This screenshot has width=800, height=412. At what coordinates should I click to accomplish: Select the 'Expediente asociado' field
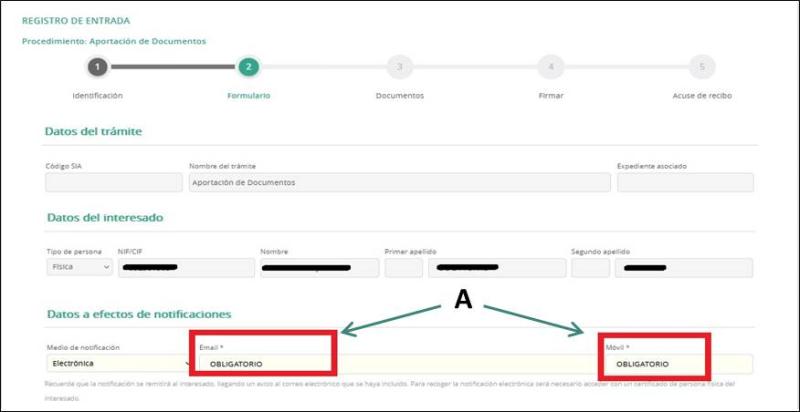(x=685, y=182)
